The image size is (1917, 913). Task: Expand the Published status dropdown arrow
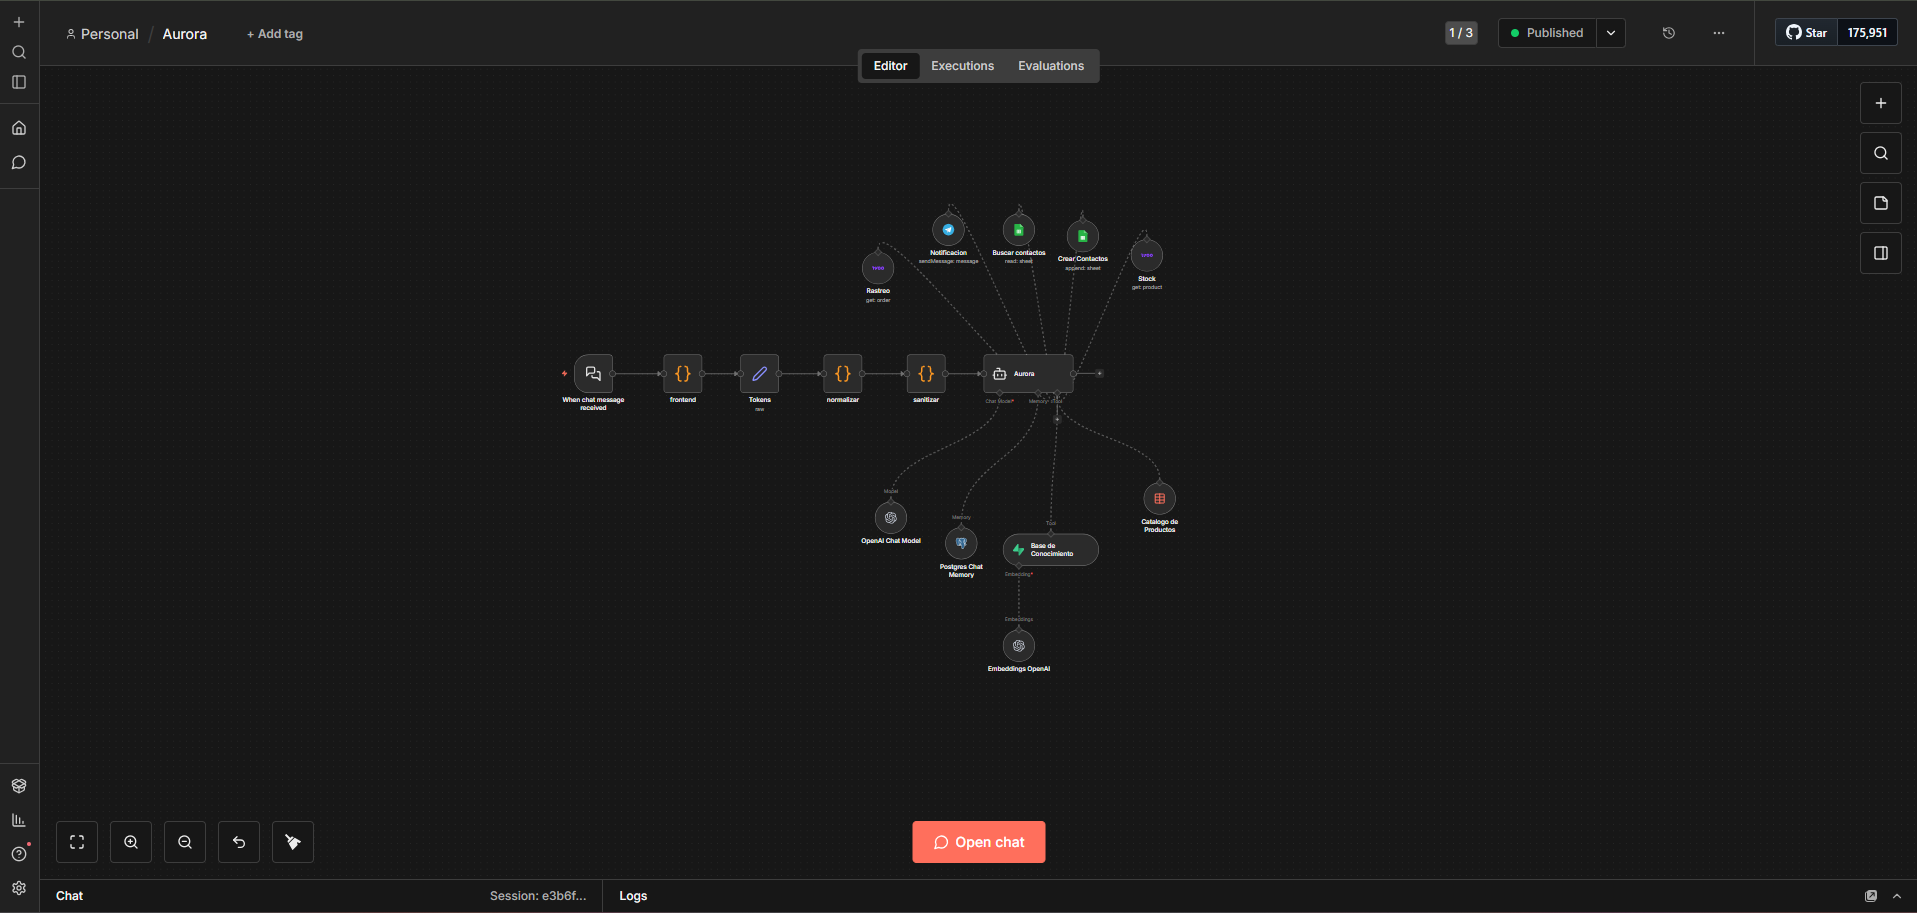click(x=1610, y=33)
